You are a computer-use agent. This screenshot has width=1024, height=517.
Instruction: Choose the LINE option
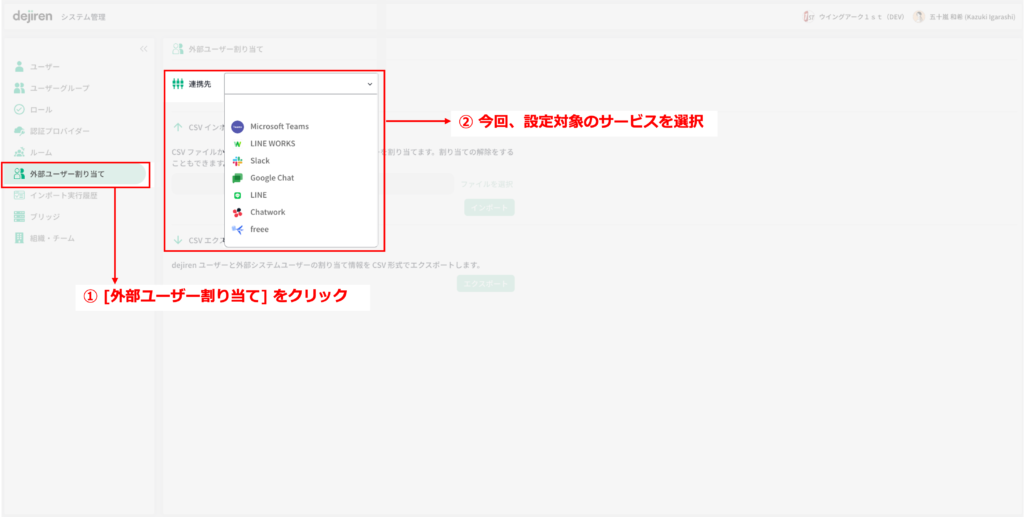300,195
